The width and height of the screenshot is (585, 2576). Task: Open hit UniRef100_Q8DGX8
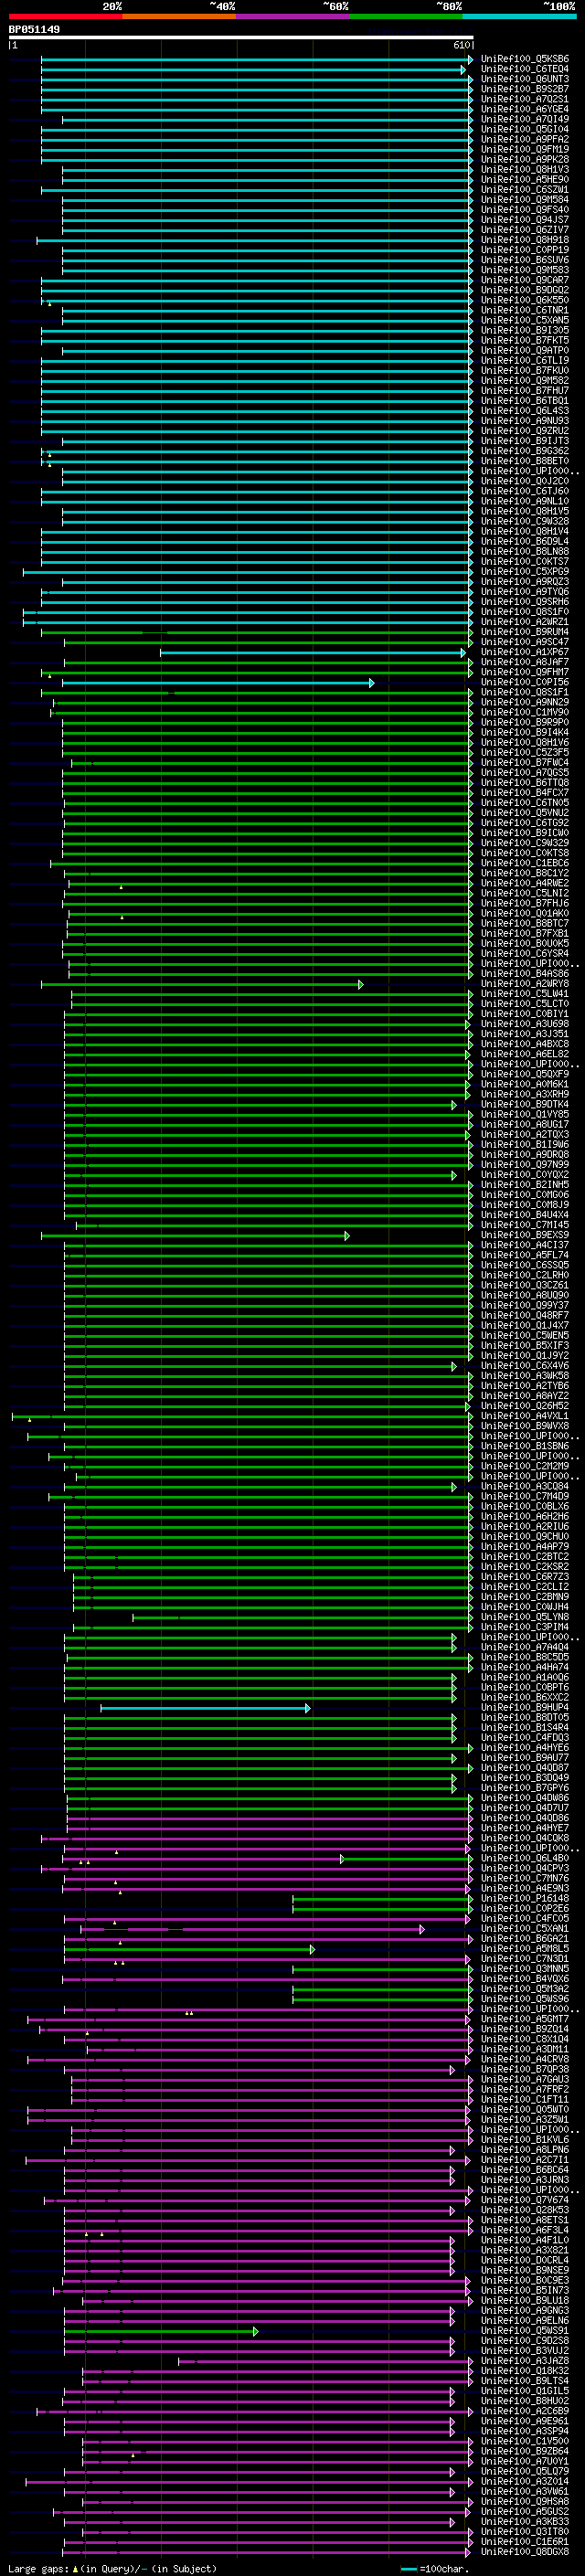click(x=525, y=2552)
